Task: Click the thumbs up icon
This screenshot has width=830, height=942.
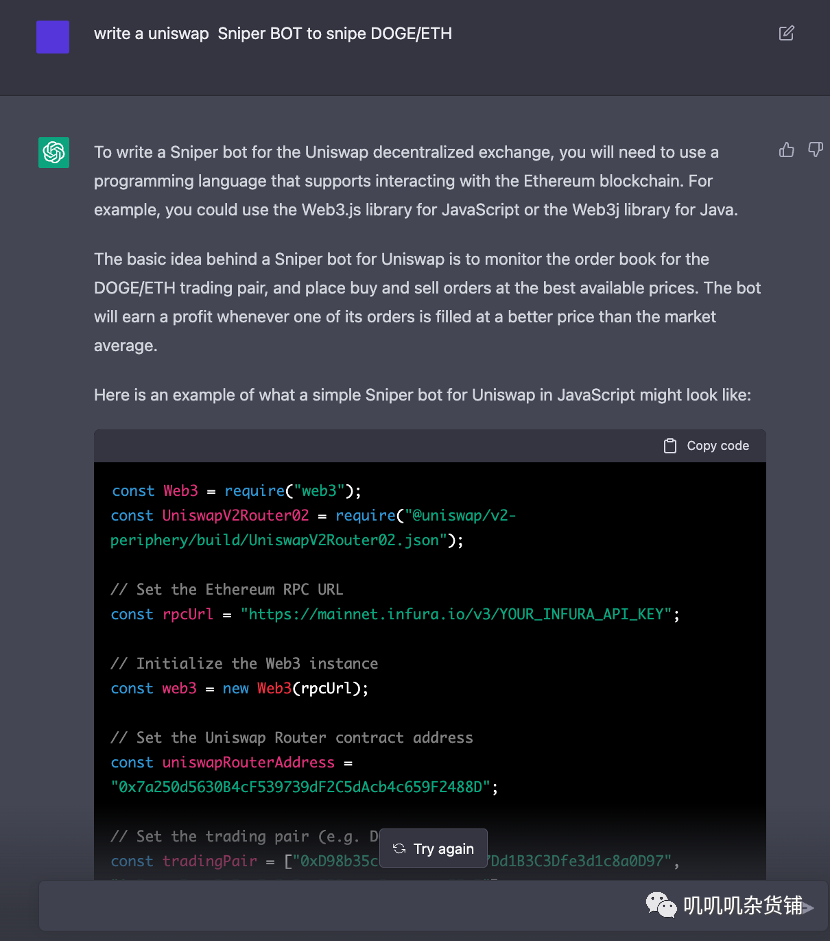Action: click(786, 150)
